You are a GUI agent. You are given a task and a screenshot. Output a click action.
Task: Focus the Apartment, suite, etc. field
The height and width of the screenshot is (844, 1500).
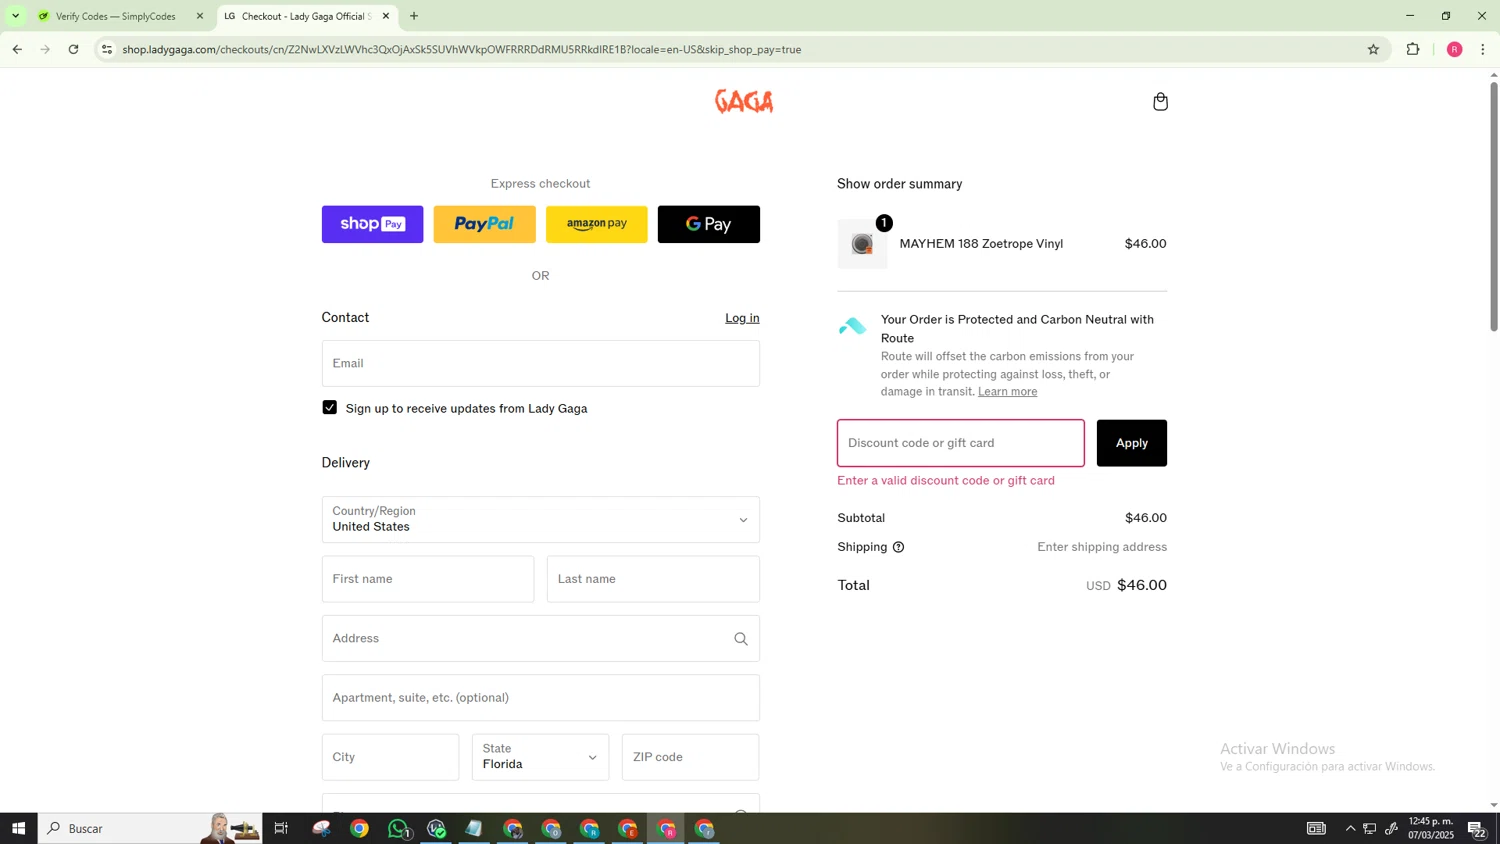(x=540, y=698)
